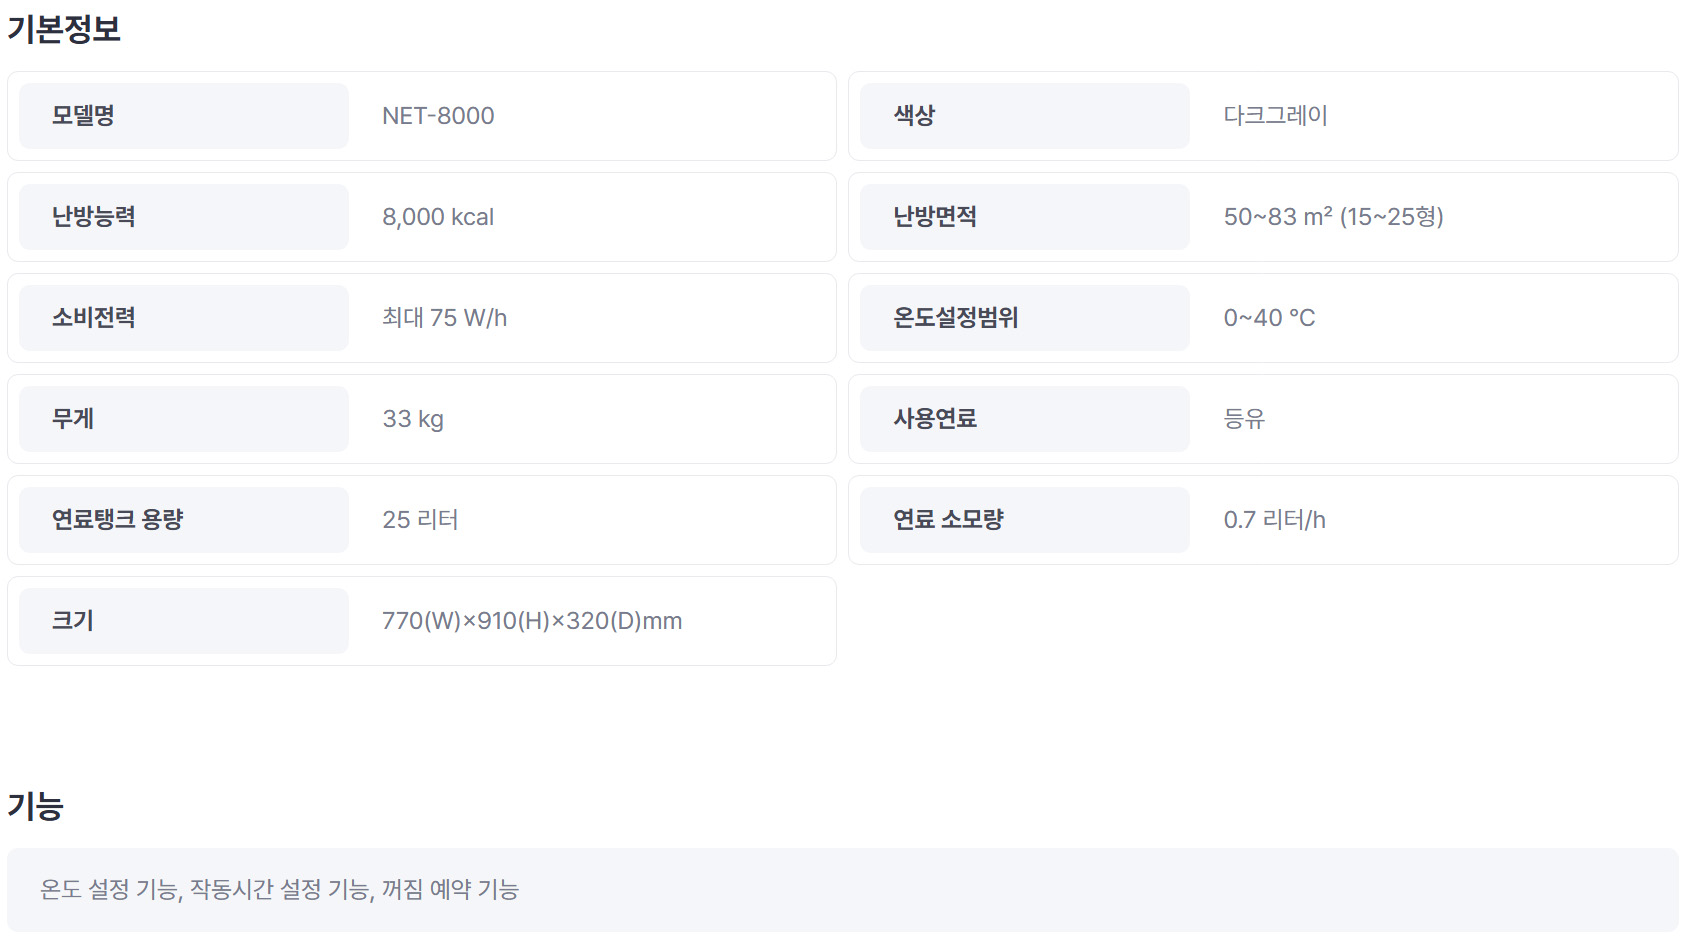The height and width of the screenshot is (938, 1687).
Task: Select the 8,000 kcal value text
Action: (438, 217)
